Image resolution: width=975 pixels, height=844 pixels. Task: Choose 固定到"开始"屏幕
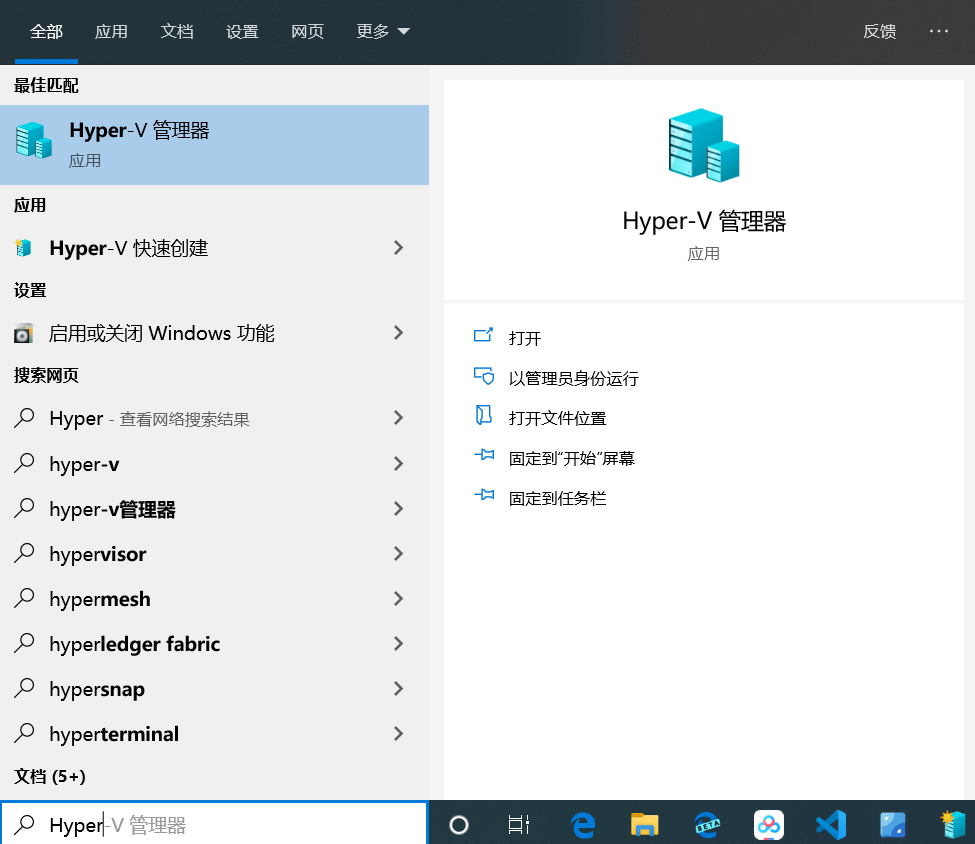[x=571, y=458]
